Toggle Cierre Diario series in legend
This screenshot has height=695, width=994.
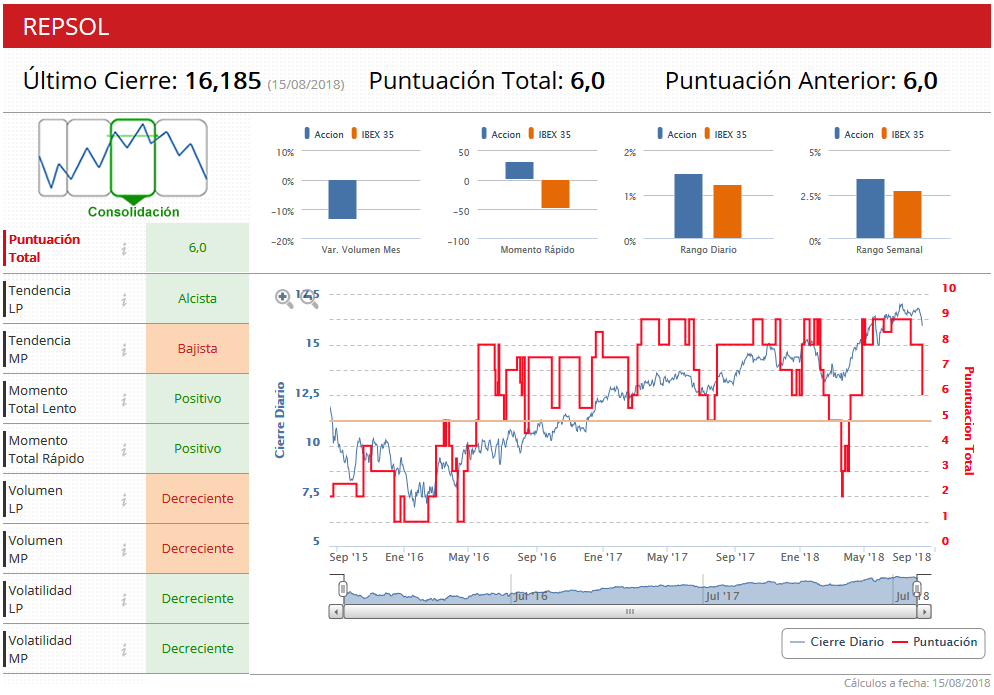tap(837, 642)
